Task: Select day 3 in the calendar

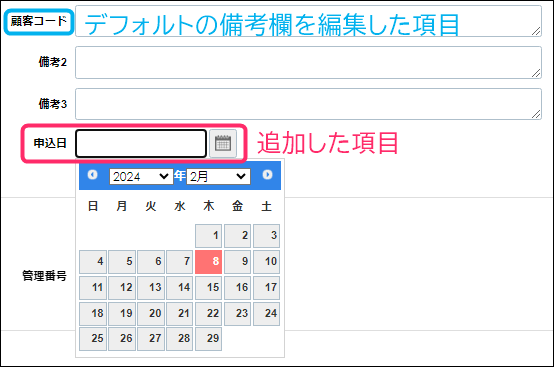Action: [x=266, y=236]
